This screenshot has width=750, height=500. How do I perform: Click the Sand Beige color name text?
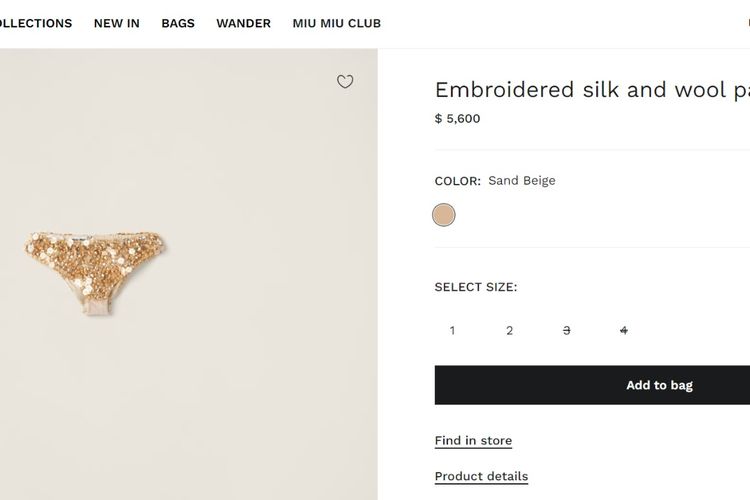coord(522,181)
